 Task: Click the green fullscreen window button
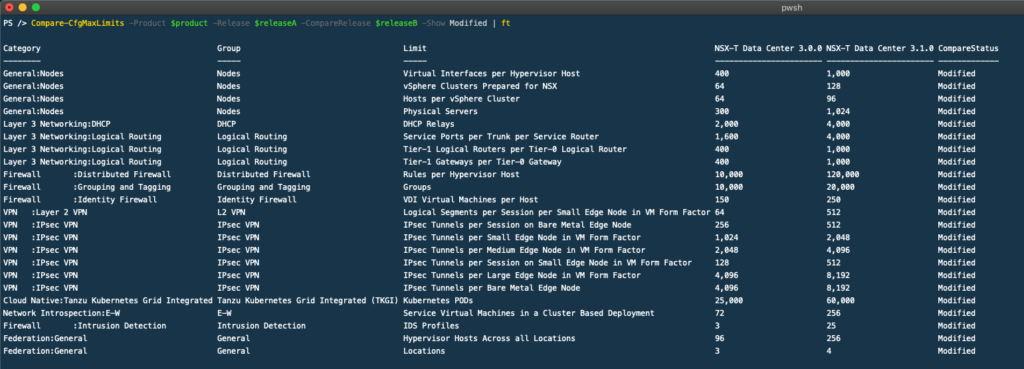pos(35,7)
